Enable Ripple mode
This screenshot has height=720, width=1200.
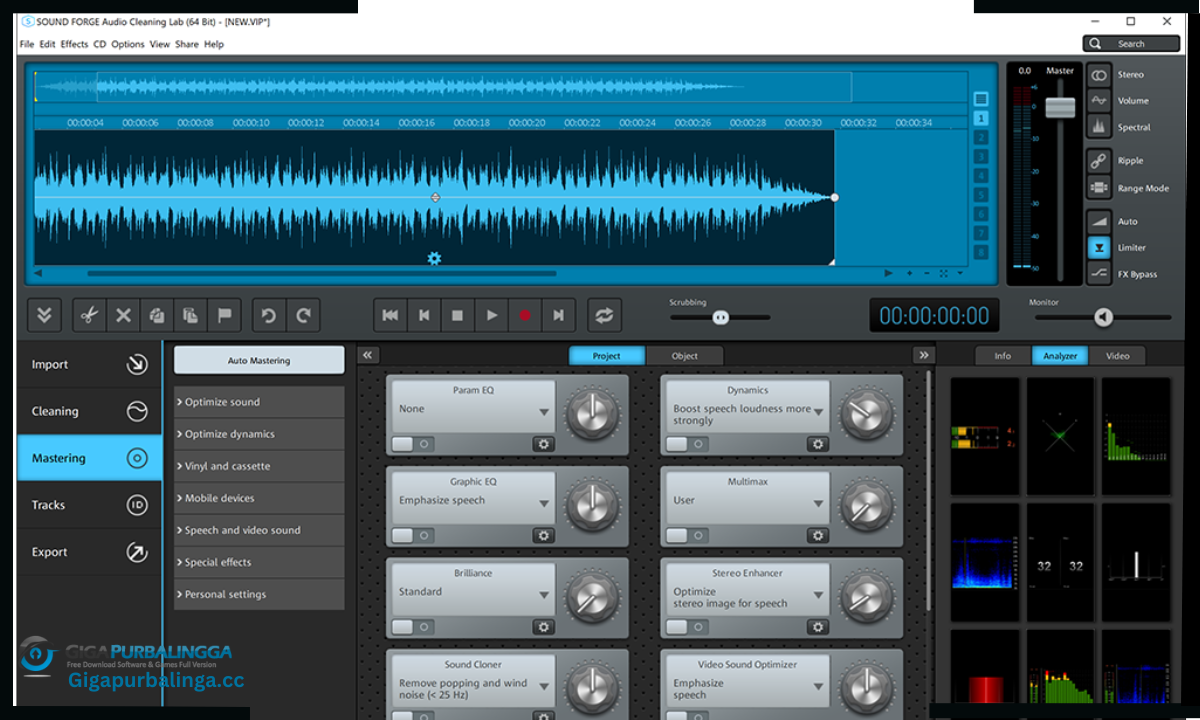coord(1099,161)
